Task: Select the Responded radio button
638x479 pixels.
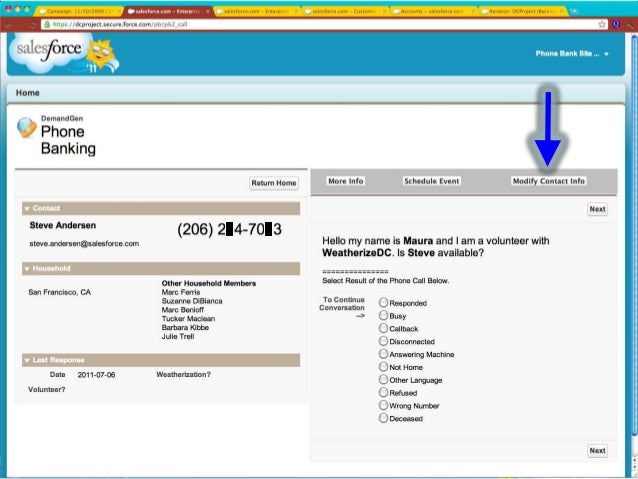Action: coord(383,302)
